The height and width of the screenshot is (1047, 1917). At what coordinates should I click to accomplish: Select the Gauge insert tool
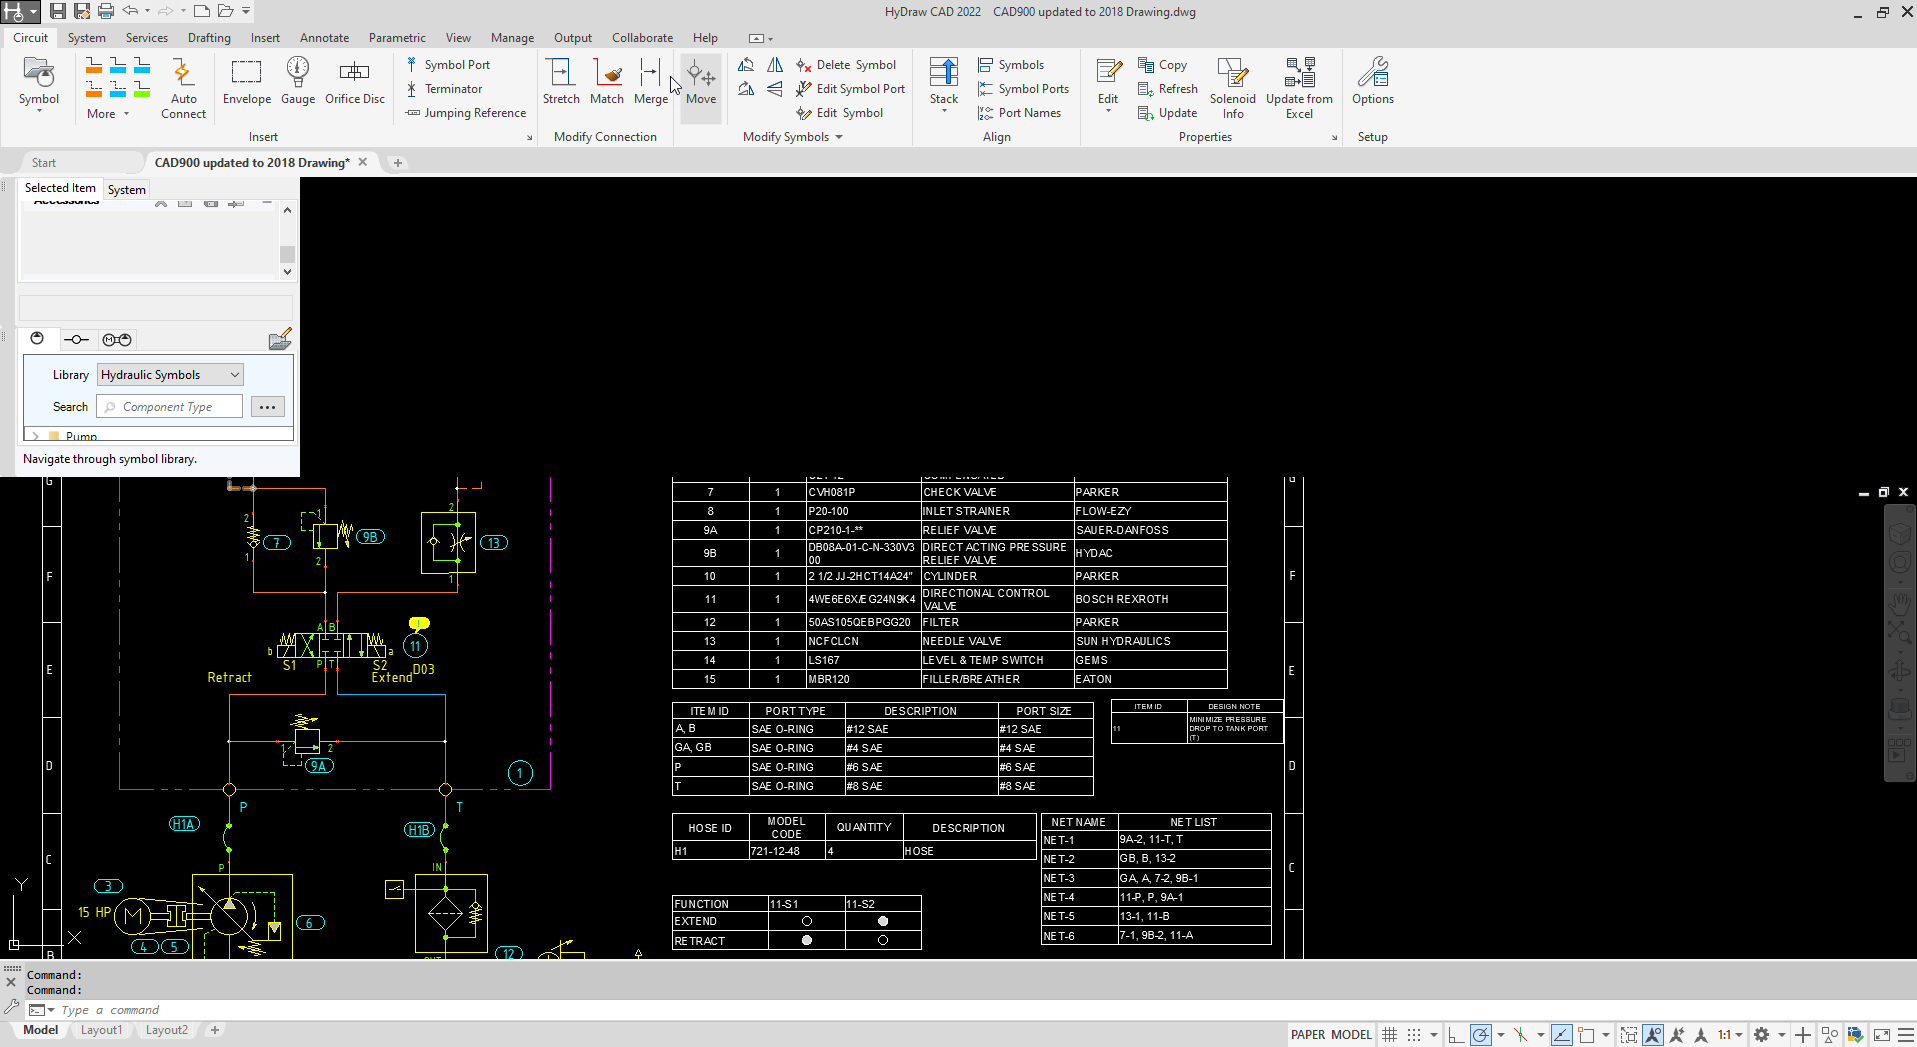click(298, 81)
